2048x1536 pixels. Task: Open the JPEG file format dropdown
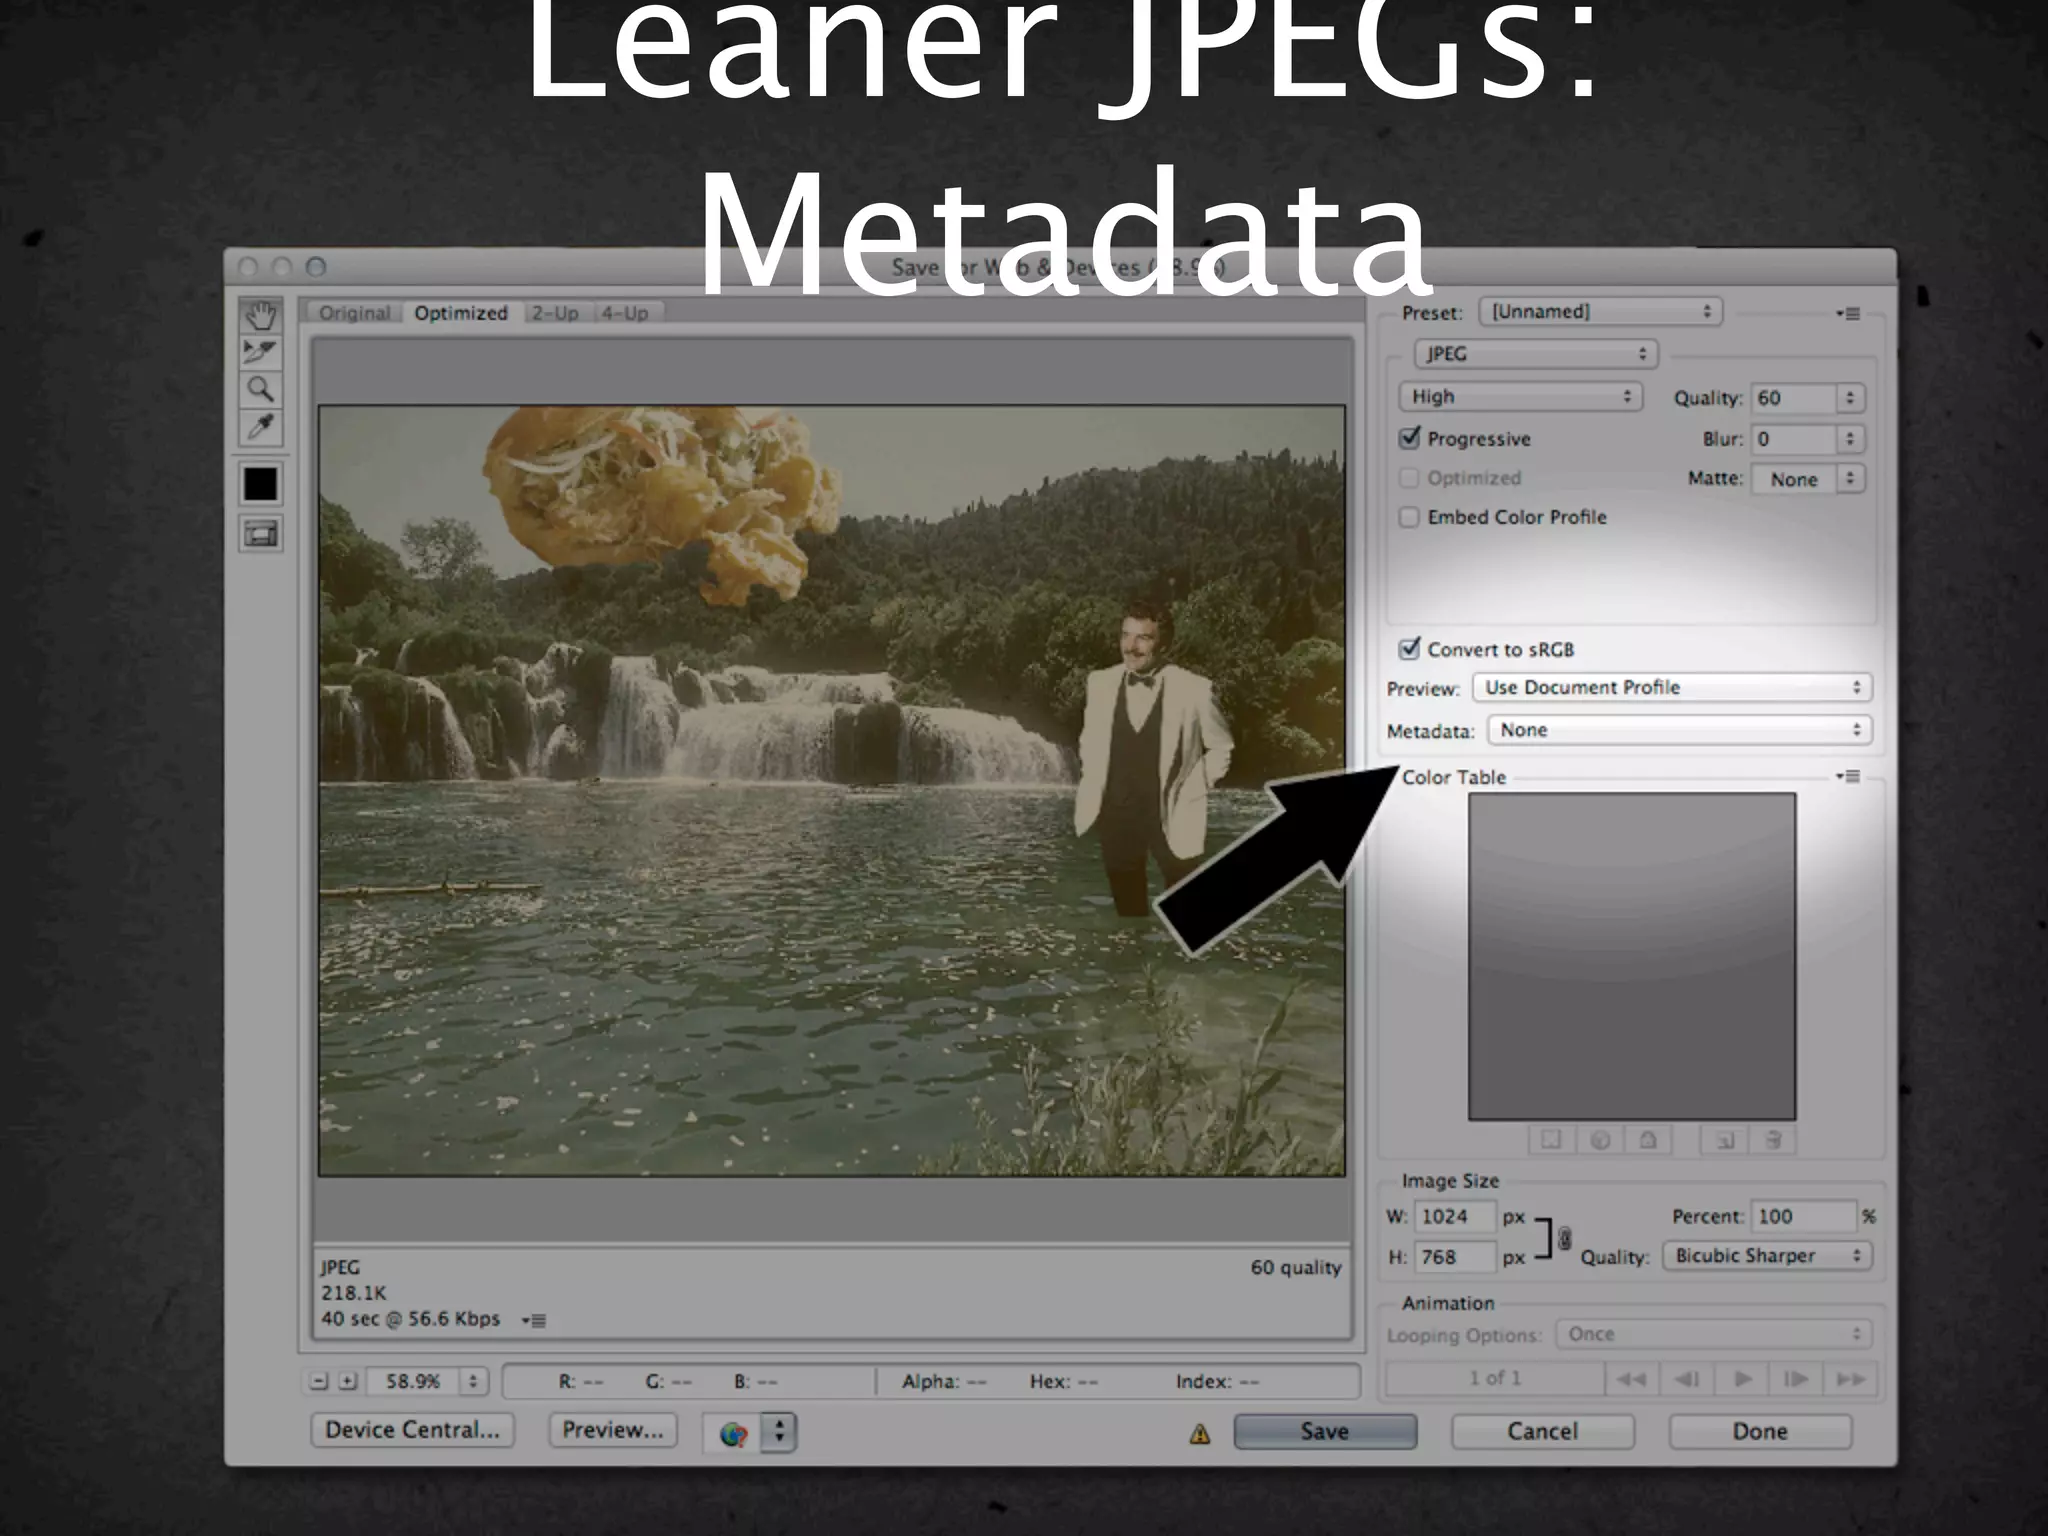tap(1536, 354)
